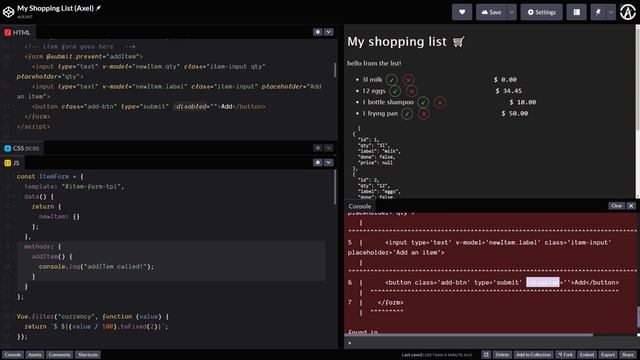Image resolution: width=640 pixels, height=360 pixels.
Task: Click the CodePen logo icon
Action: (x=8, y=12)
